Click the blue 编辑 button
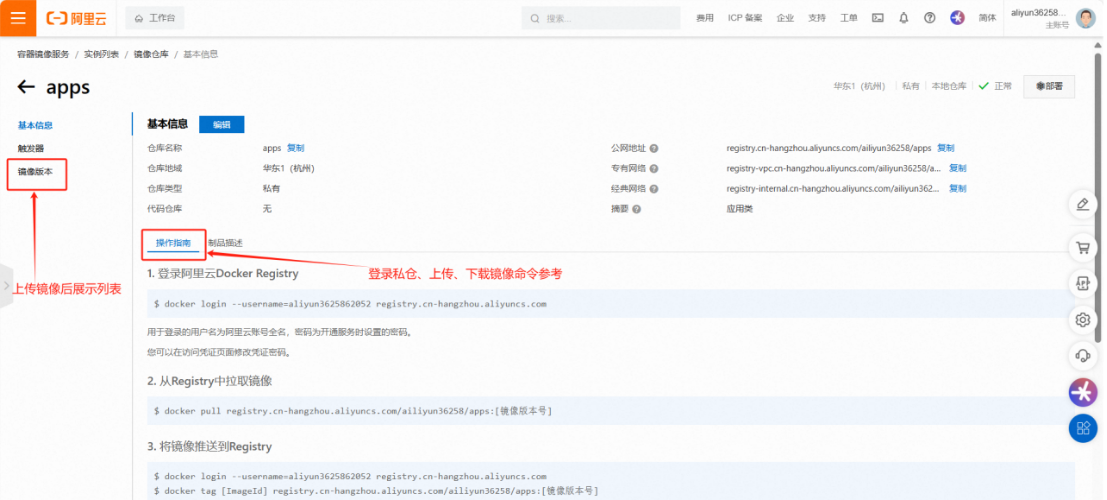This screenshot has width=1107, height=500. coord(222,124)
